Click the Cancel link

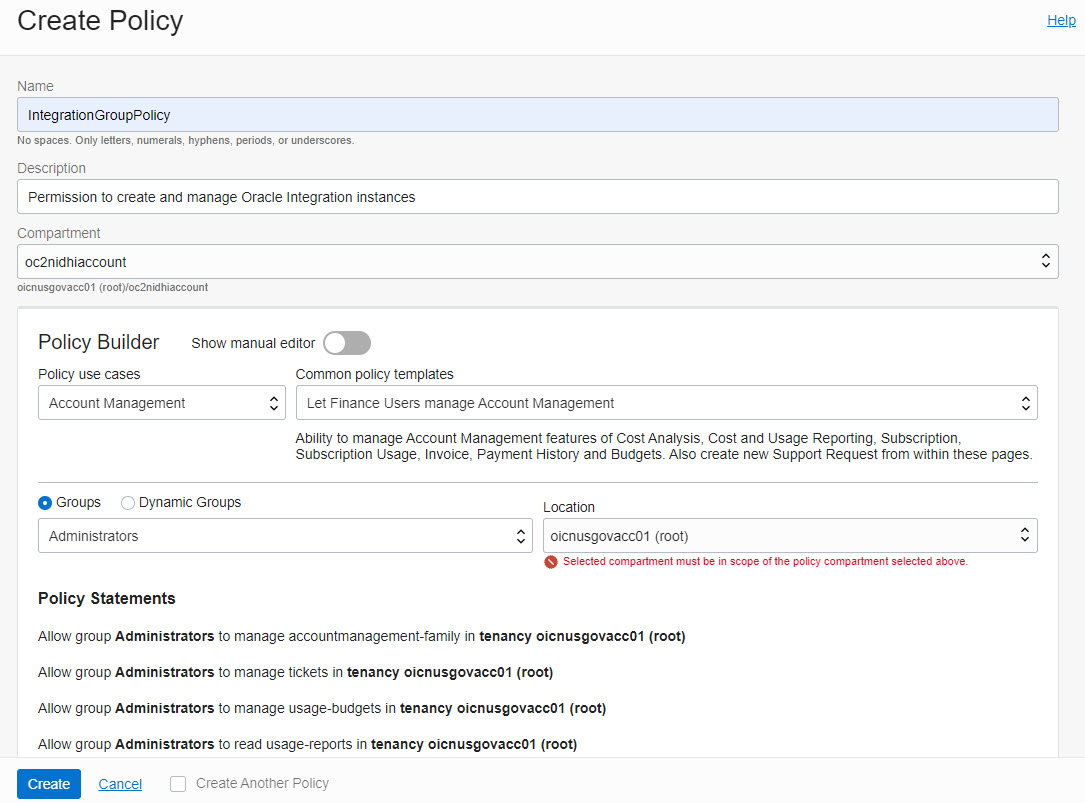119,783
